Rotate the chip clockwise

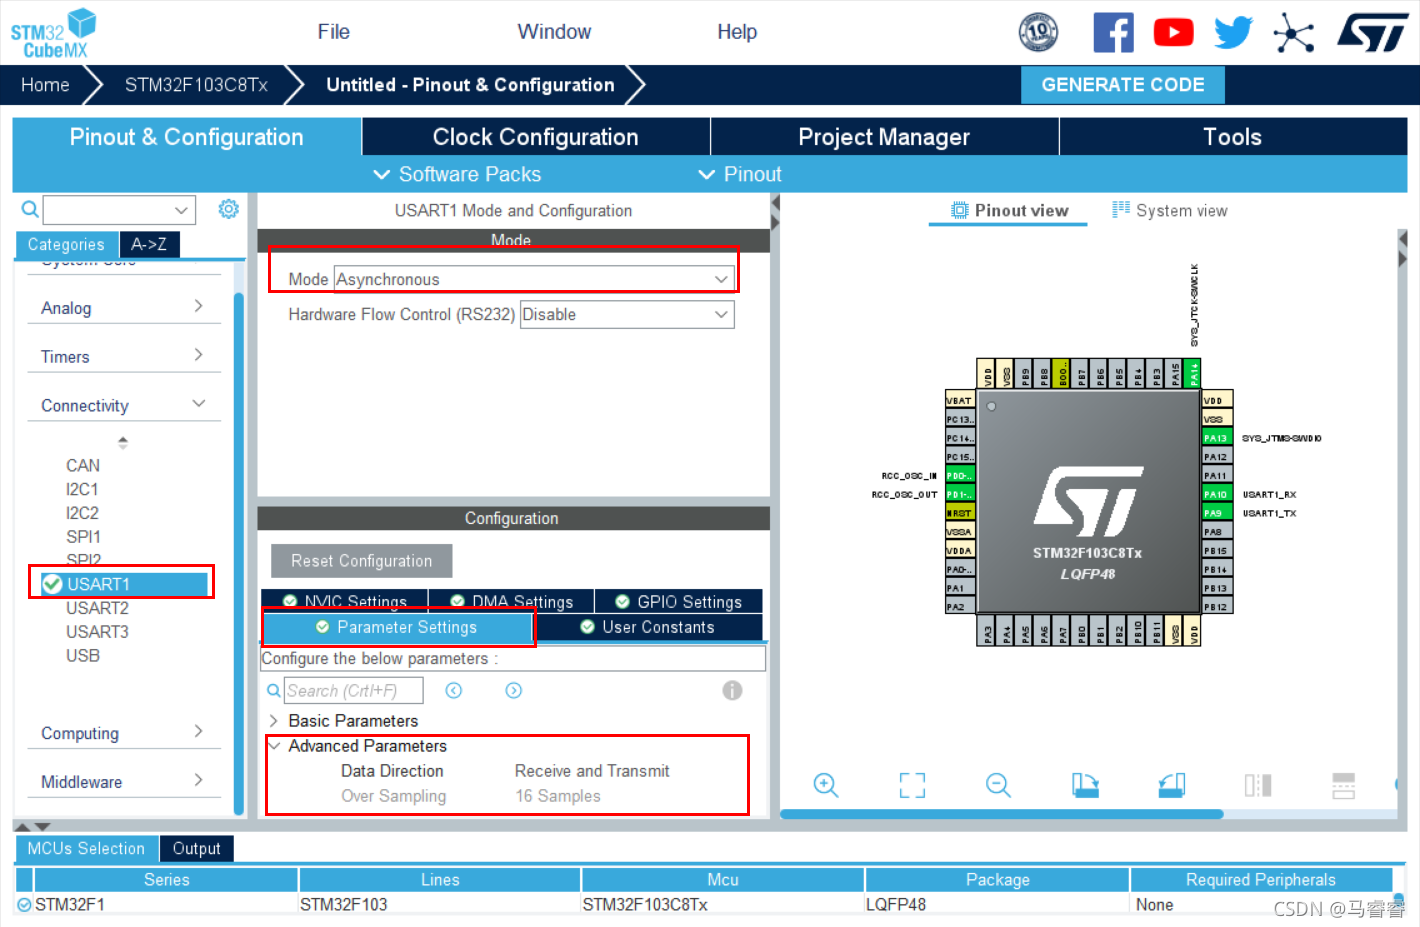pyautogui.click(x=1085, y=785)
